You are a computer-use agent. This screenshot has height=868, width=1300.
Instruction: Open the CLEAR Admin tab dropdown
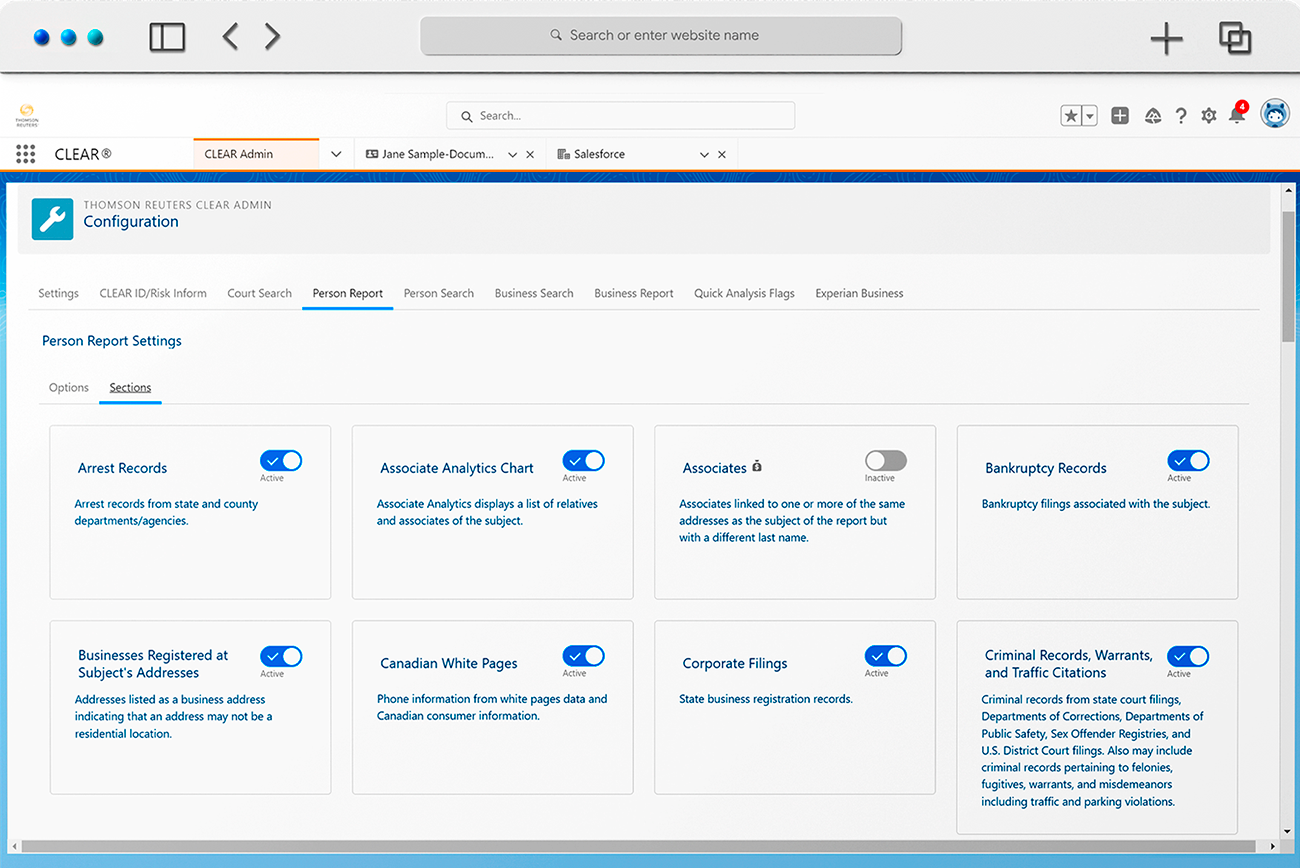pyautogui.click(x=335, y=153)
